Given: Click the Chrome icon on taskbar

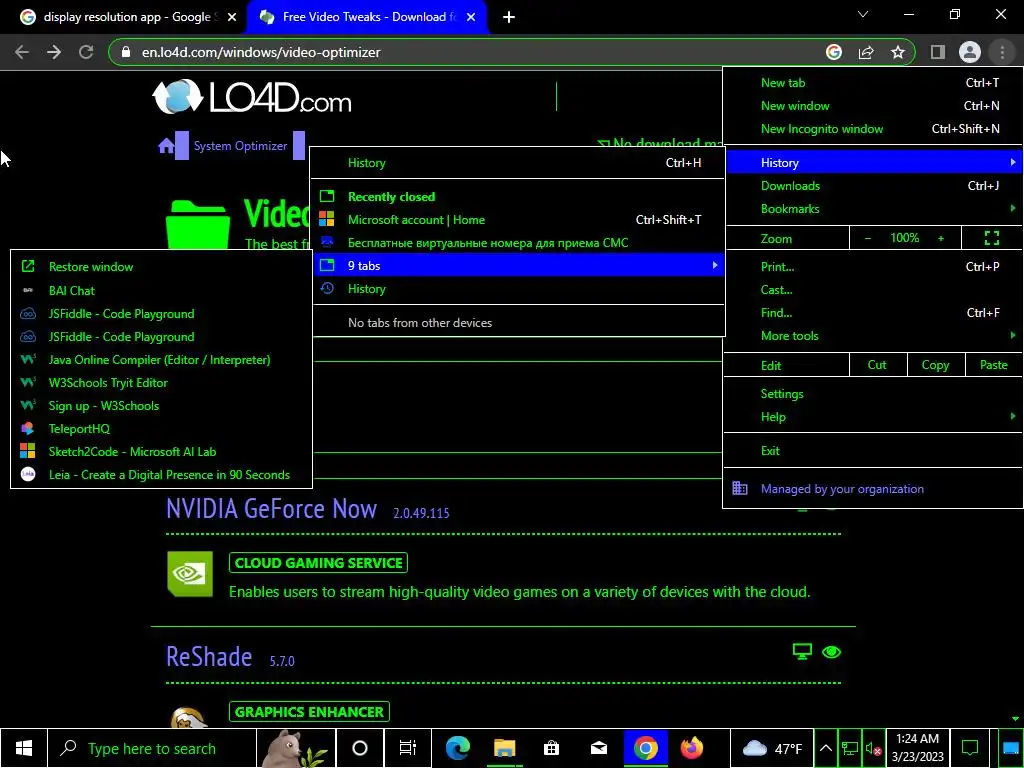Looking at the screenshot, I should tap(645, 748).
